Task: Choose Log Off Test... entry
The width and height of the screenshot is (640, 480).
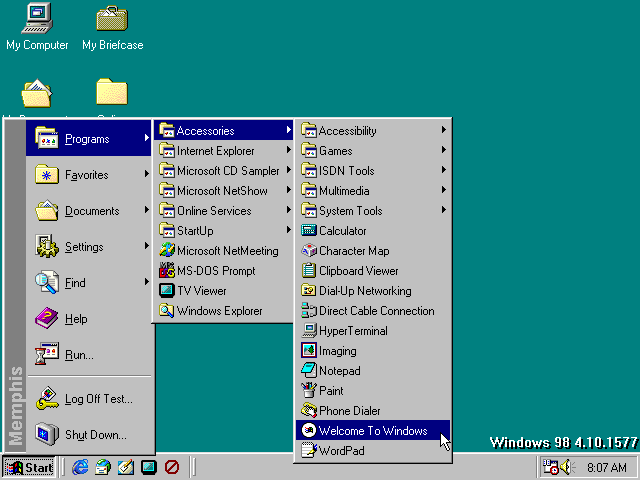Action: (89, 398)
